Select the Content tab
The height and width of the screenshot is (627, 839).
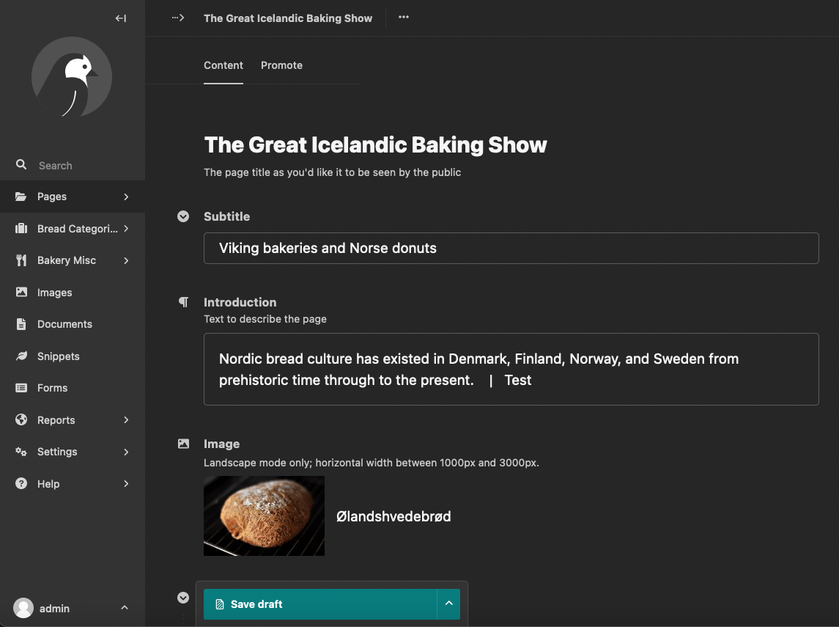pos(223,65)
